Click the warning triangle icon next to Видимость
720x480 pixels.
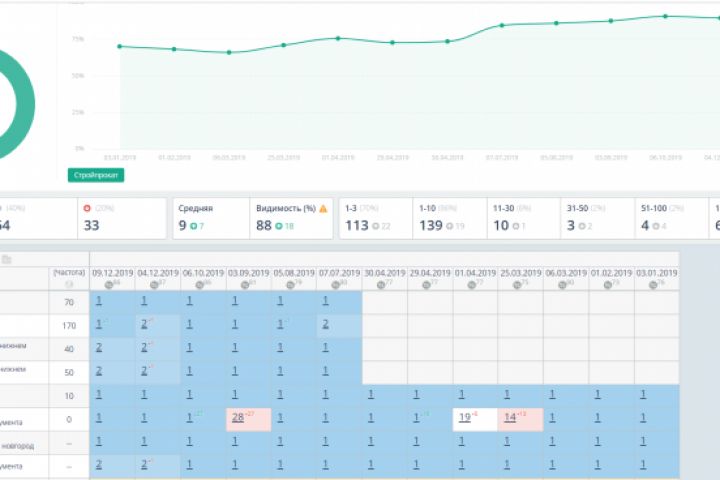323,209
